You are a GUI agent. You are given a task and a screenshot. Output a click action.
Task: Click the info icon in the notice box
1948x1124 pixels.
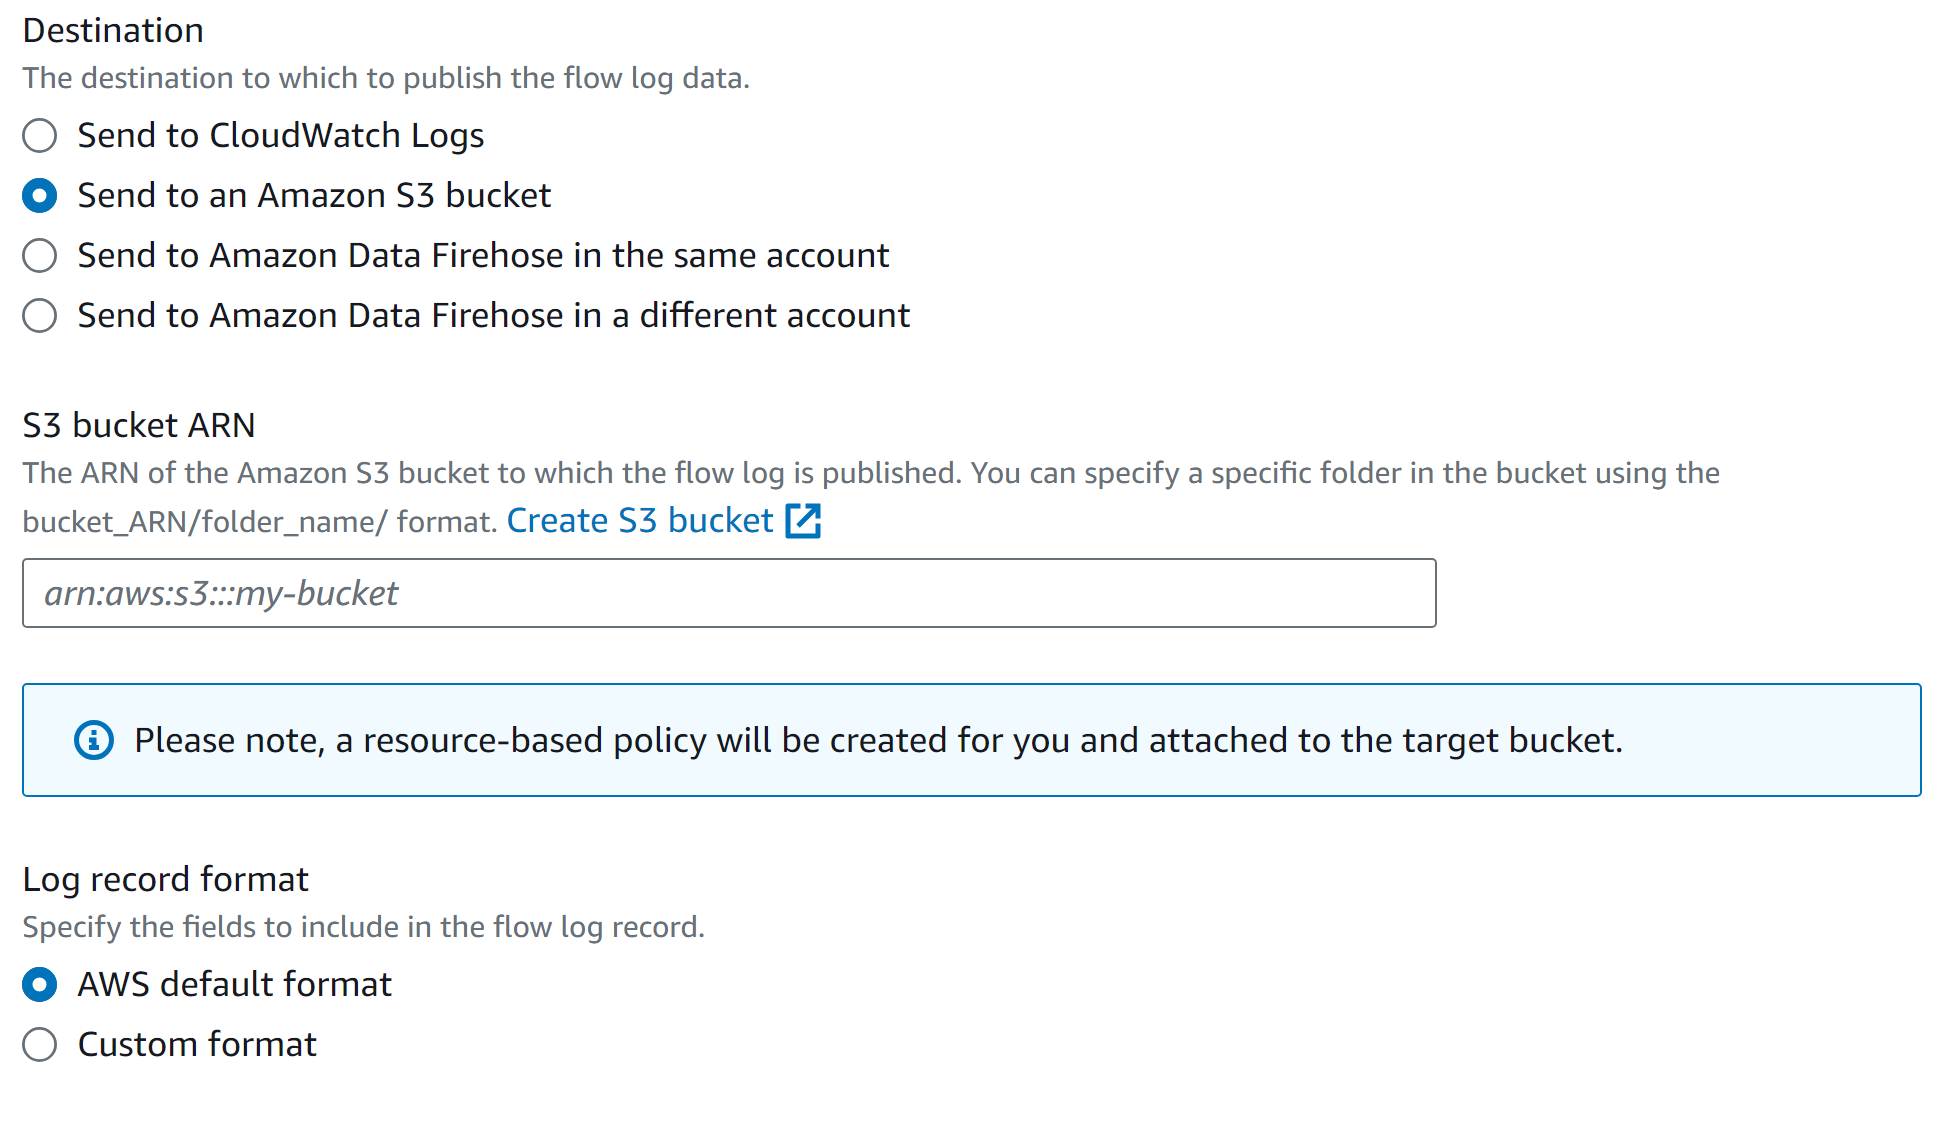[x=94, y=740]
